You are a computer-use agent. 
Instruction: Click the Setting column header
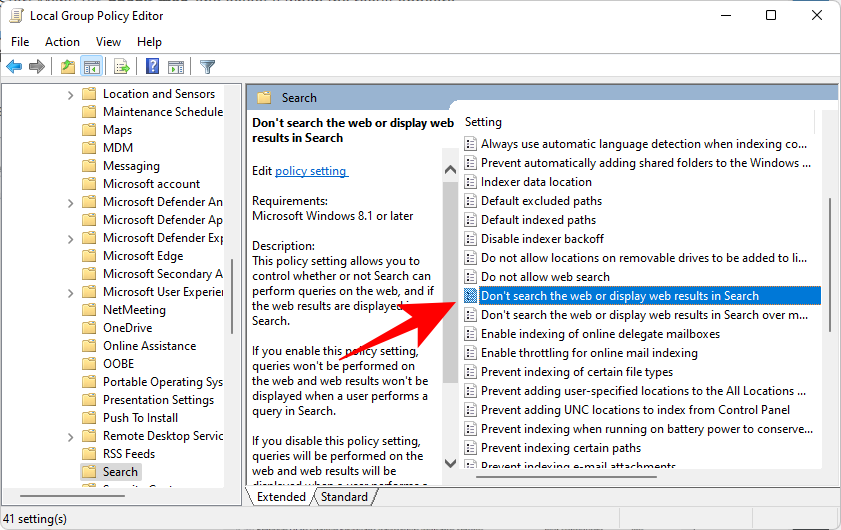pyautogui.click(x=484, y=122)
